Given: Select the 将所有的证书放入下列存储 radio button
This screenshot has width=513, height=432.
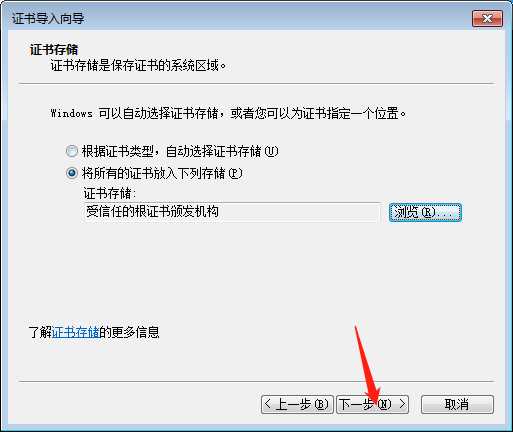Looking at the screenshot, I should (72, 173).
